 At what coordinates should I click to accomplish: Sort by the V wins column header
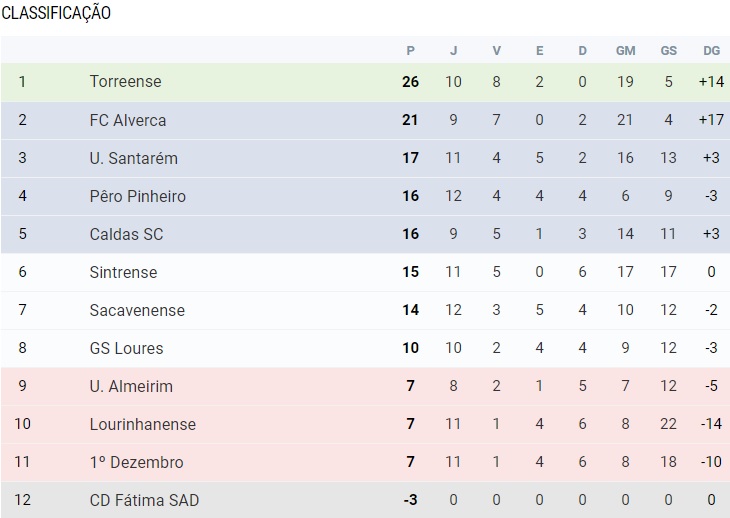(497, 51)
